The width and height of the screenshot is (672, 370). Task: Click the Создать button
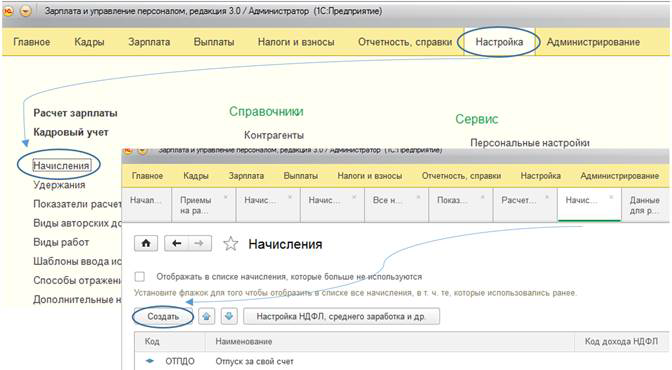click(163, 316)
